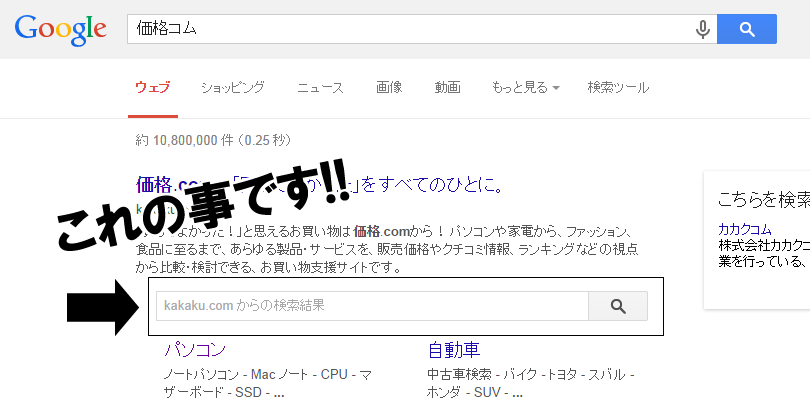Open 検索ツール options
This screenshot has height=400, width=810.
[x=618, y=88]
